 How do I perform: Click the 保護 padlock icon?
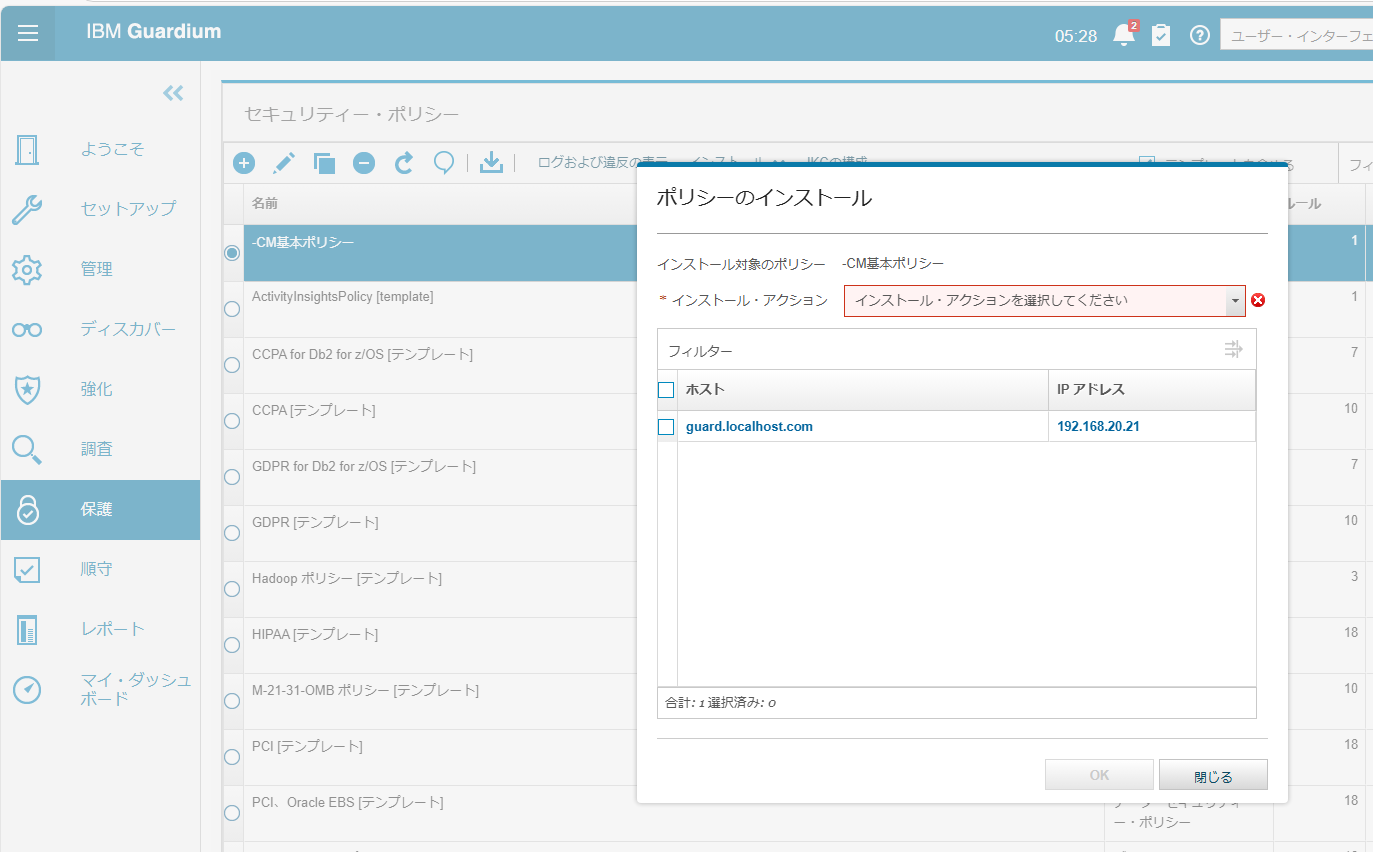27,509
